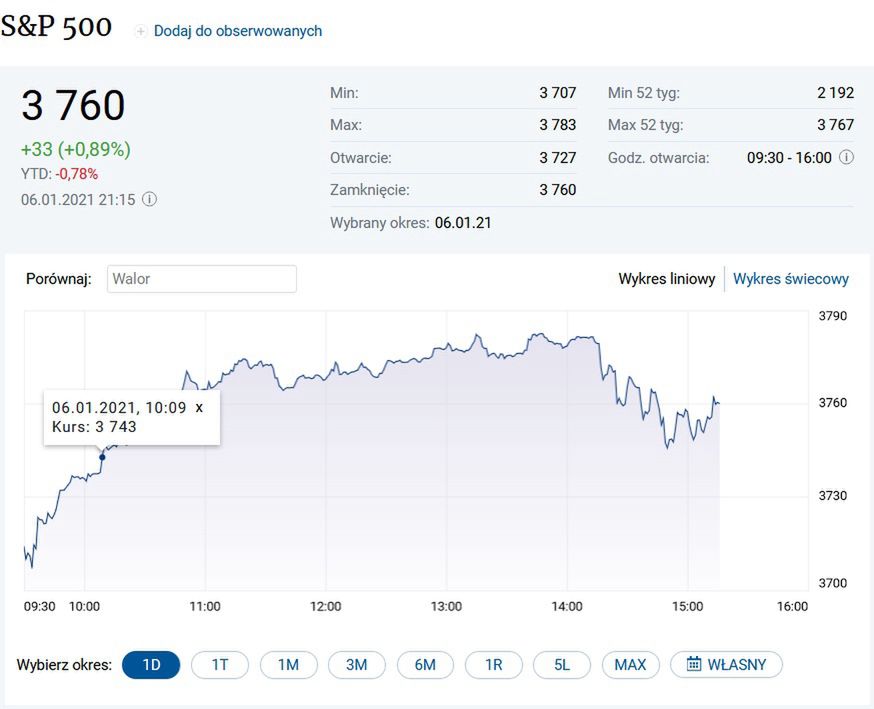Switch to Wykres świecowy view
The height and width of the screenshot is (709, 874).
(790, 279)
